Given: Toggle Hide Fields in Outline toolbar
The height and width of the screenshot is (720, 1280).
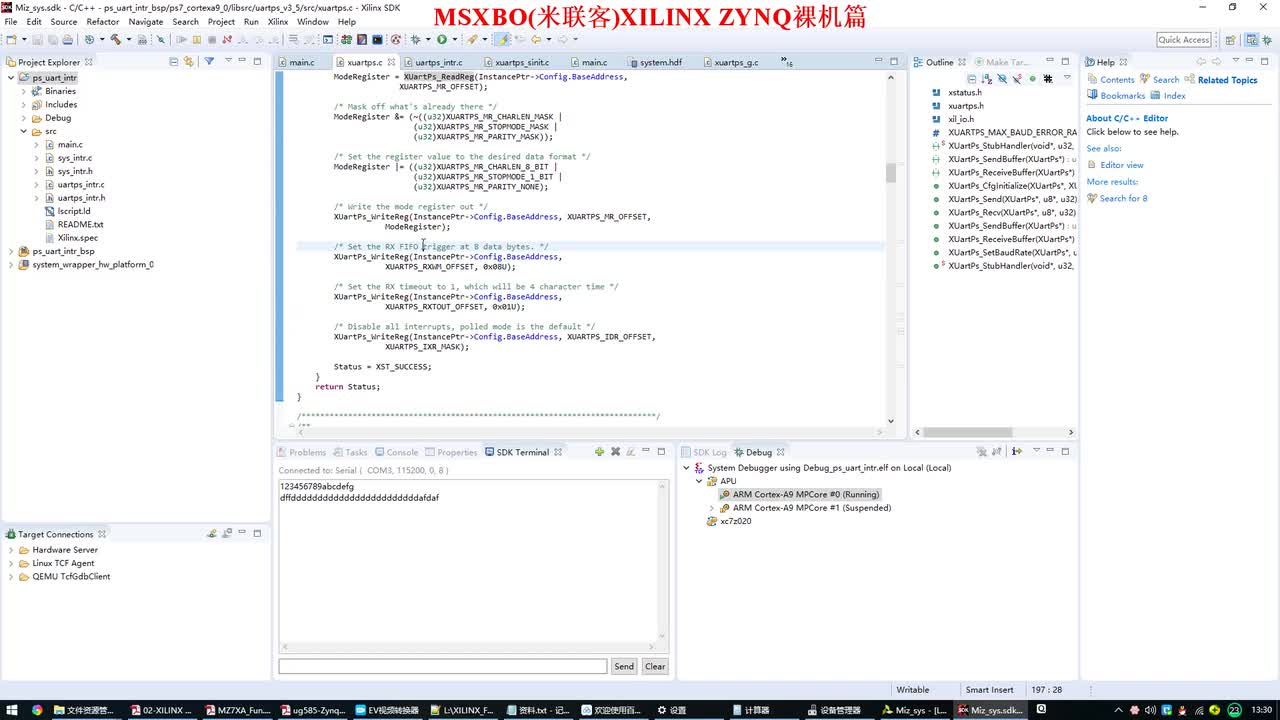Looking at the screenshot, I should click(1002, 78).
